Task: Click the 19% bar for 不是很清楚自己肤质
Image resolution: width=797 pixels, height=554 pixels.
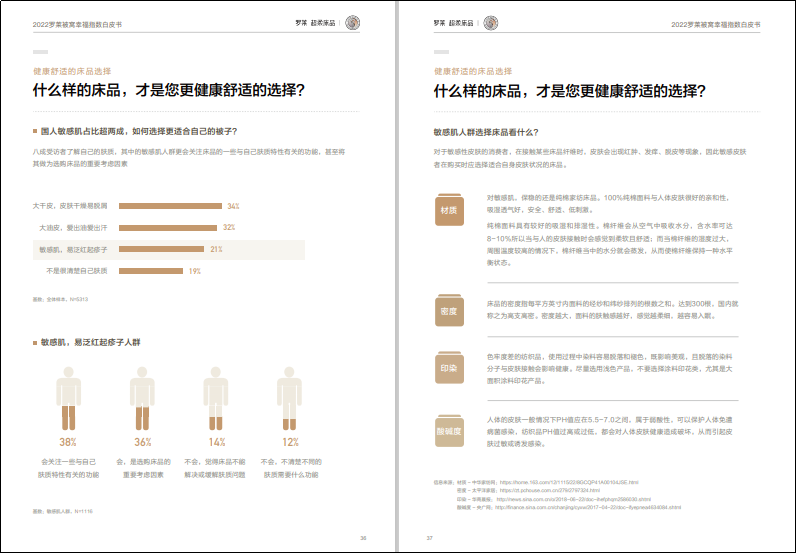Action: pos(151,271)
